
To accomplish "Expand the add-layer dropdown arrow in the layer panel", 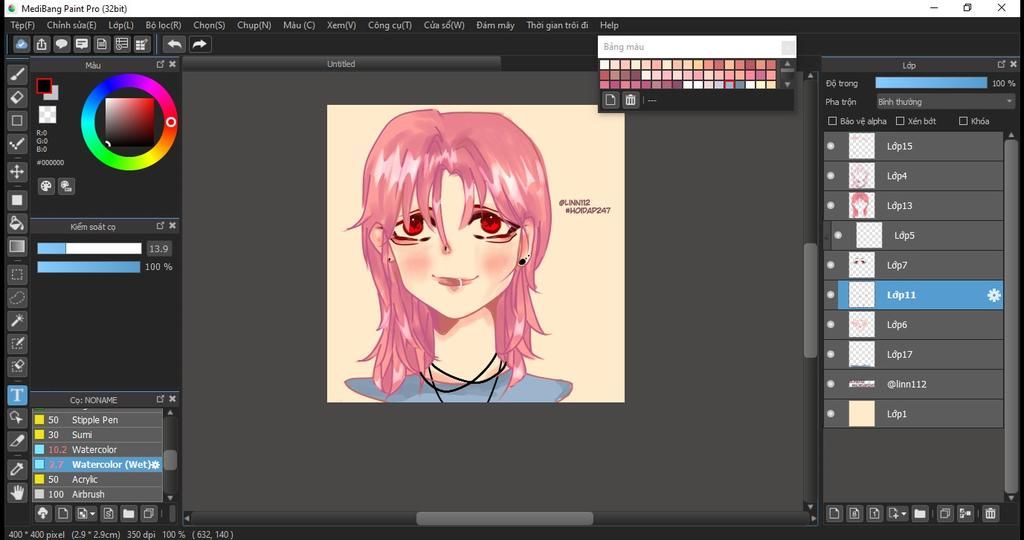I will click(x=904, y=514).
